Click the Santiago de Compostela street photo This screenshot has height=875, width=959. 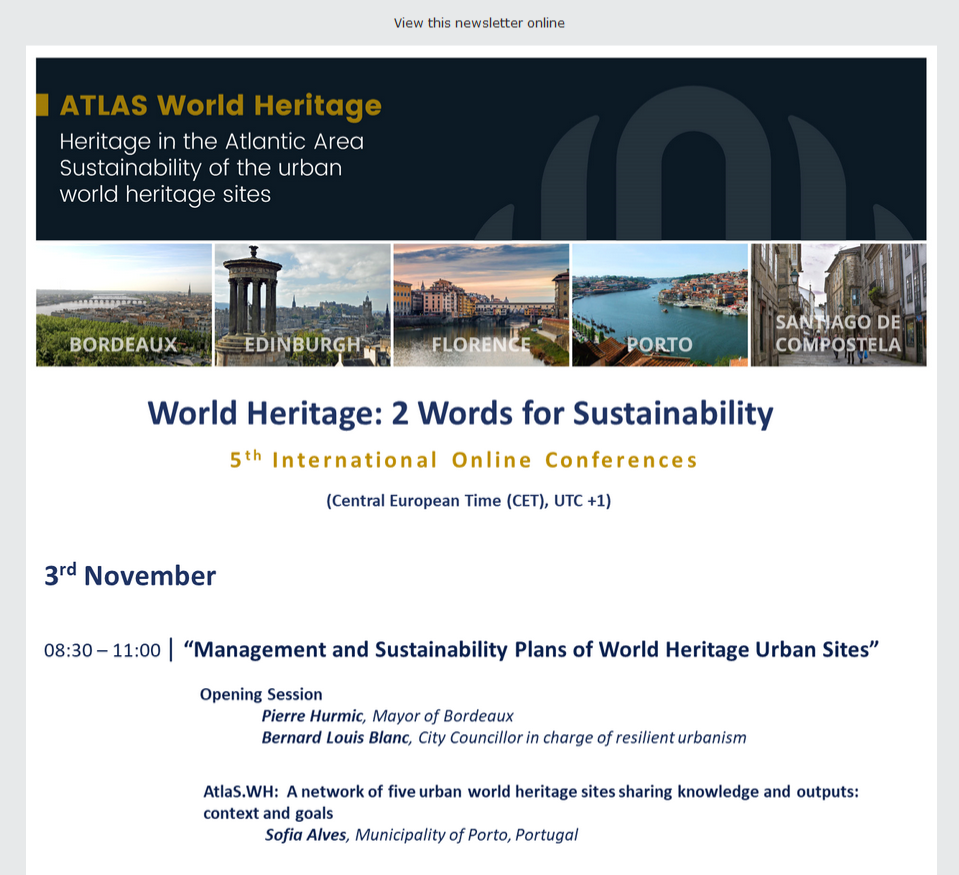point(839,305)
